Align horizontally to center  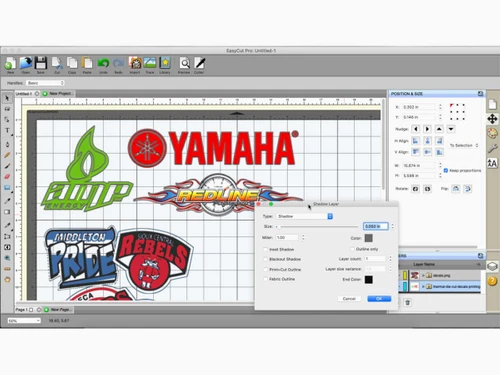click(x=427, y=141)
